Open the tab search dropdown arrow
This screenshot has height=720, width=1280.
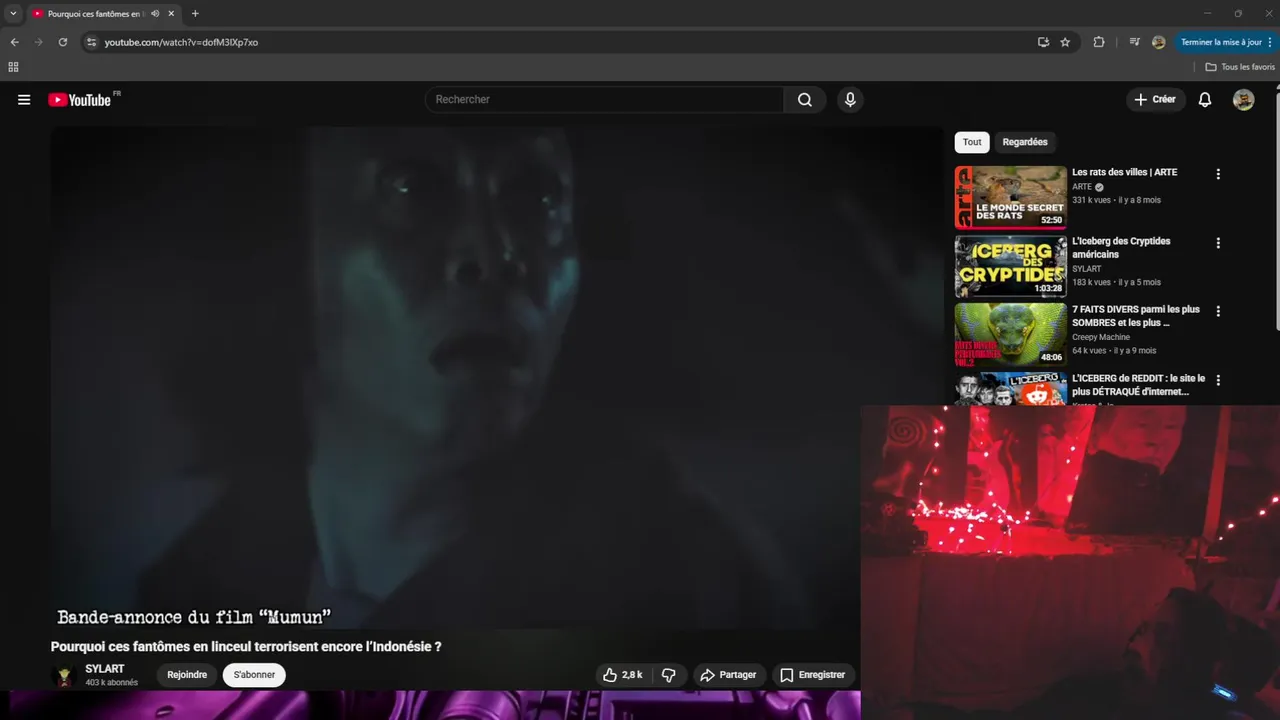pos(13,14)
